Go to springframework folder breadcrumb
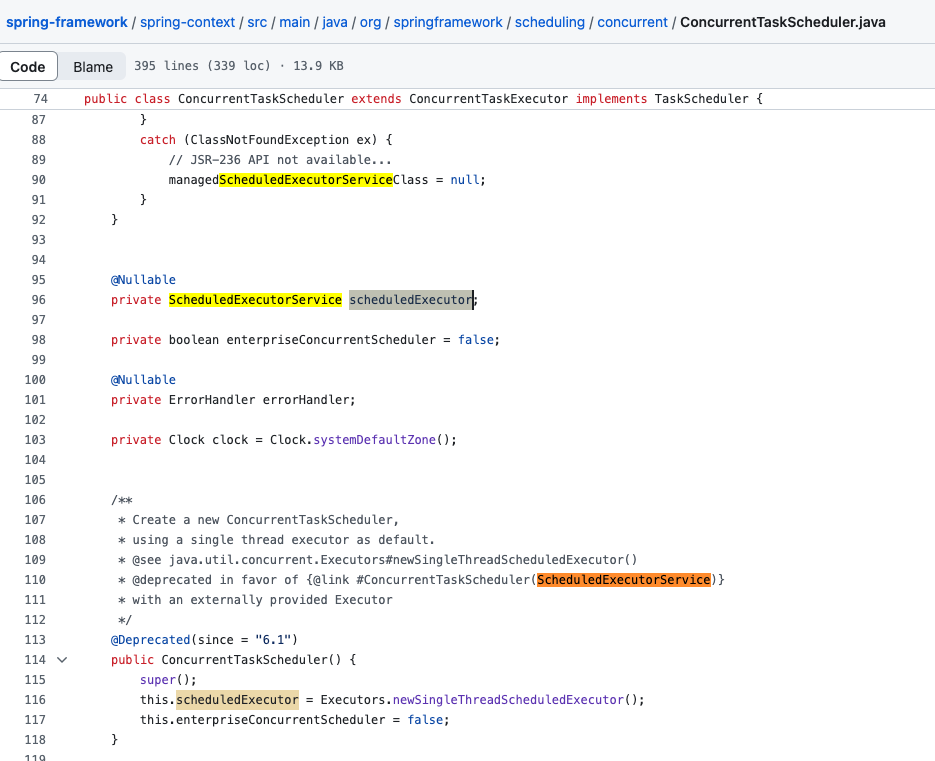The image size is (935, 761). (448, 22)
